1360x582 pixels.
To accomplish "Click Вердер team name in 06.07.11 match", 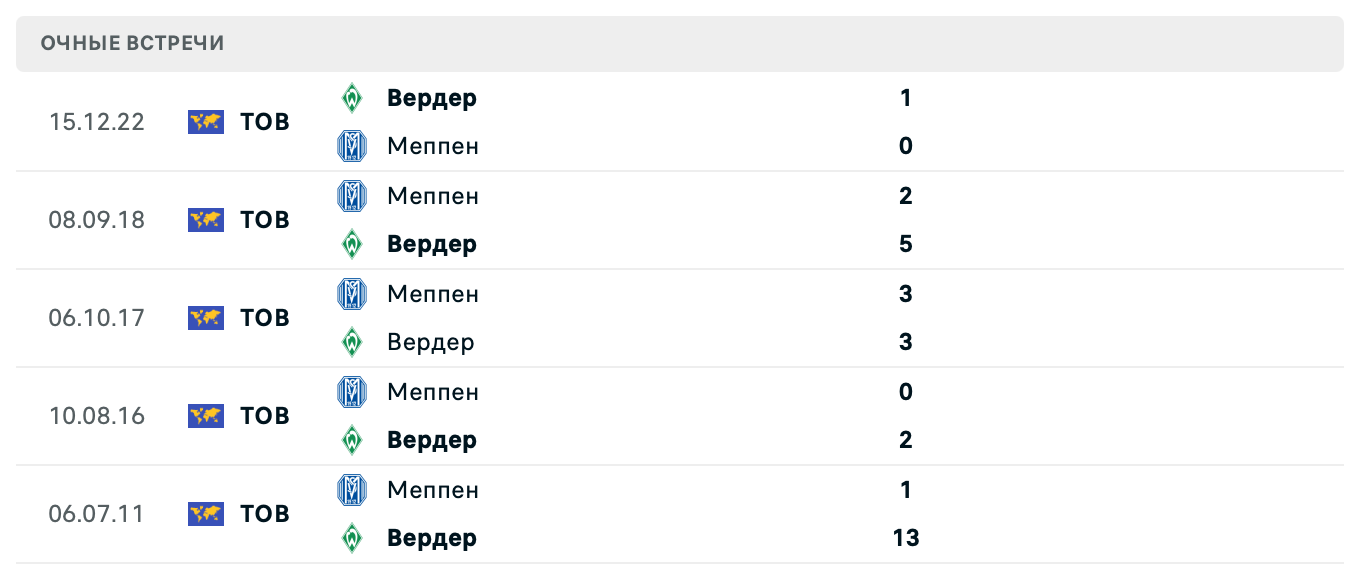I will (x=431, y=538).
